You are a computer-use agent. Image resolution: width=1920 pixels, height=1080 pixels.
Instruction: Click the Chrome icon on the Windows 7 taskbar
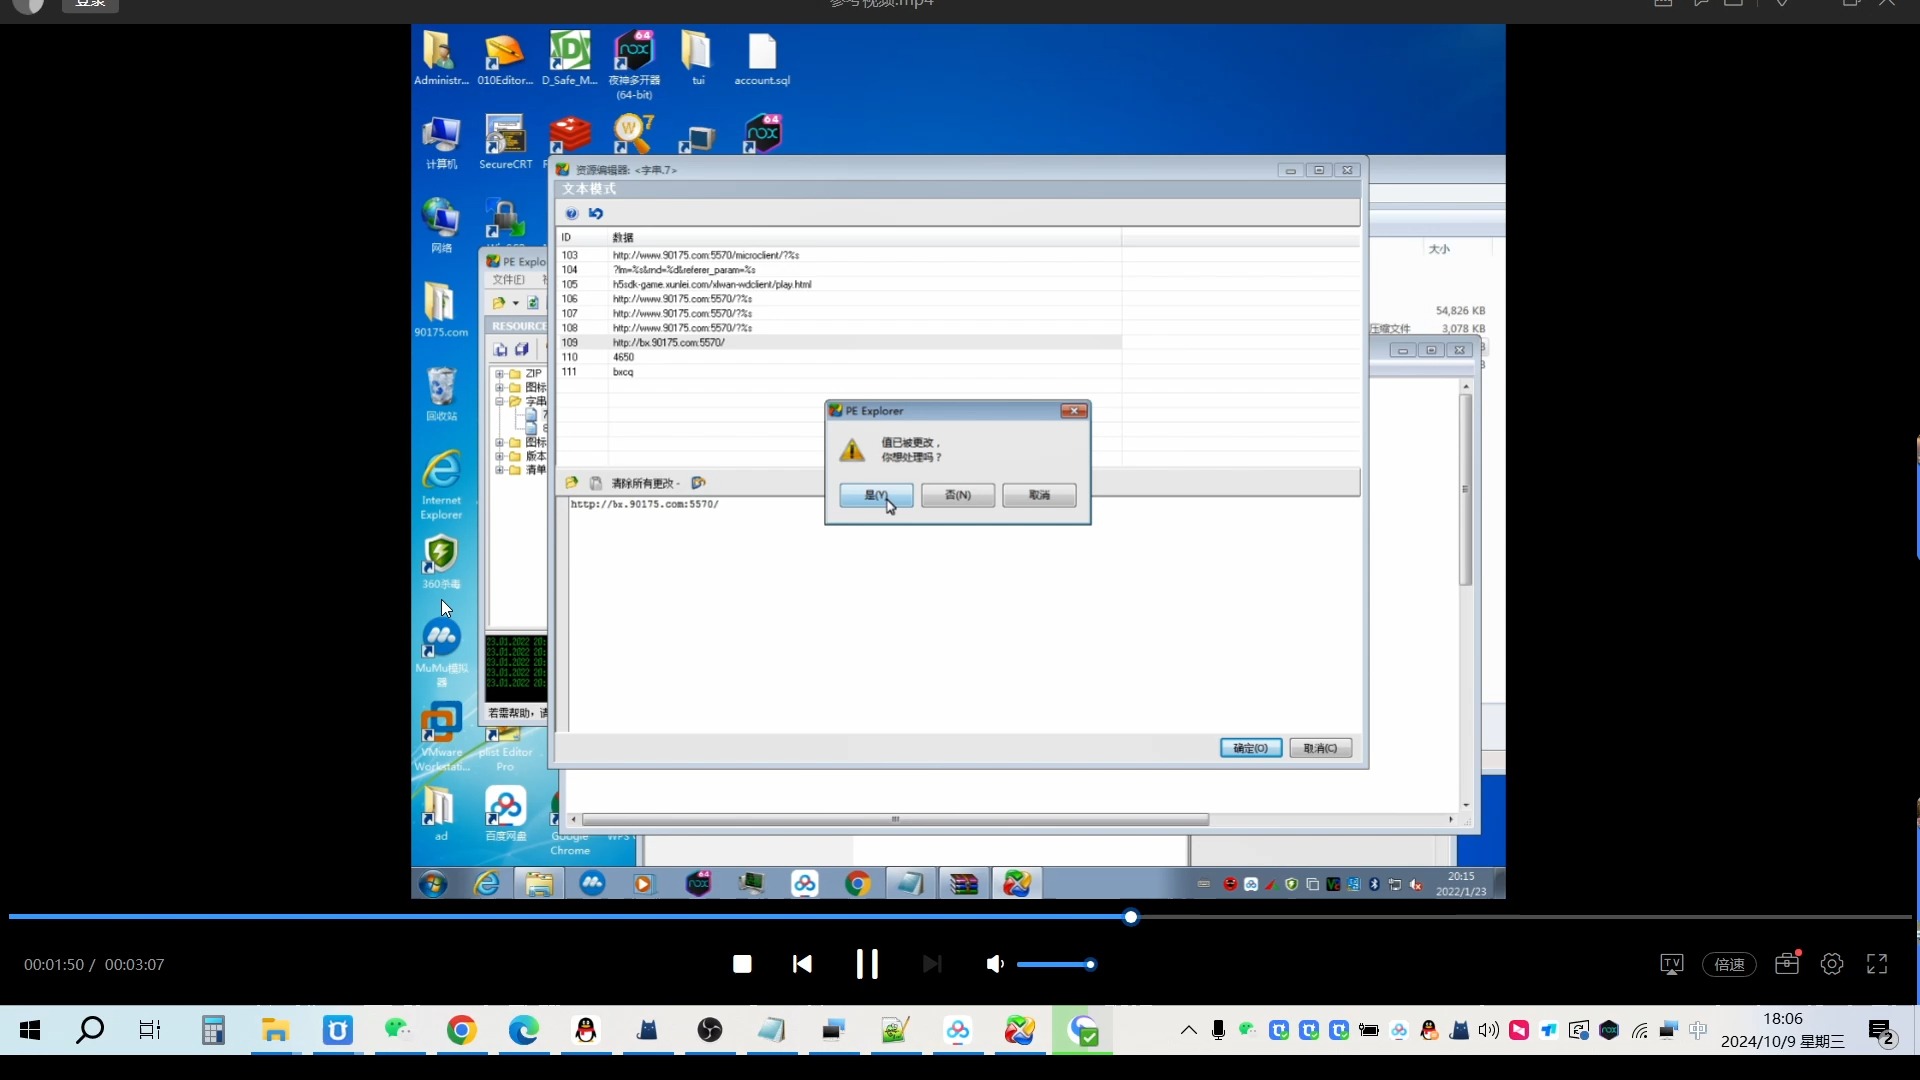pyautogui.click(x=857, y=884)
